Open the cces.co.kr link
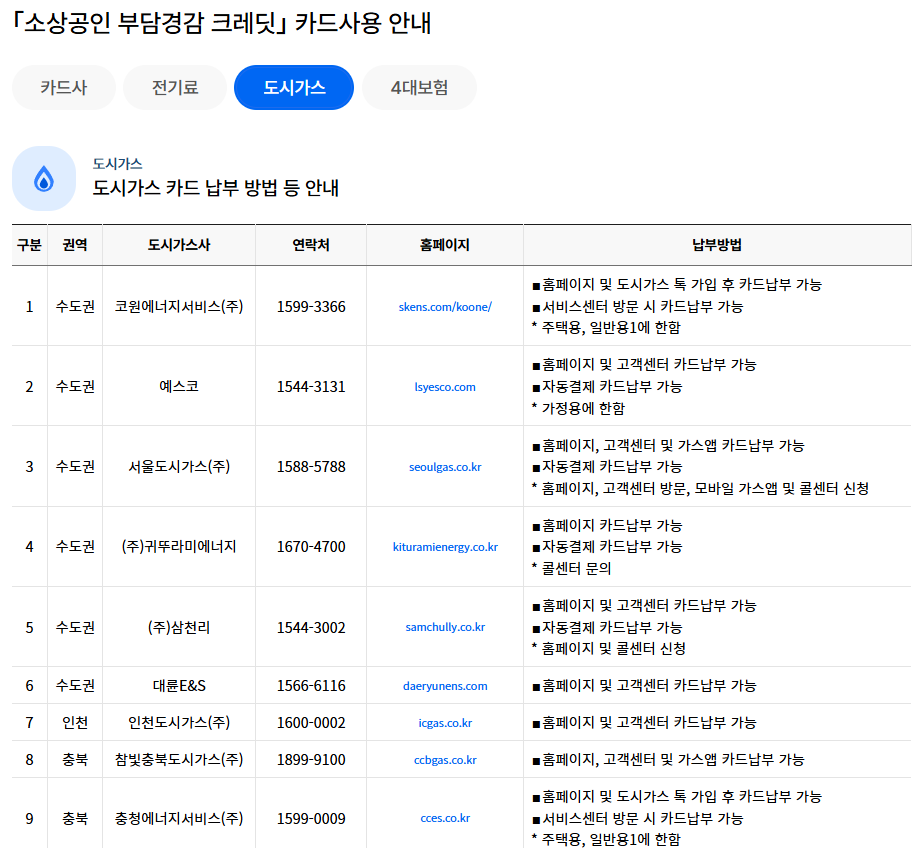915x848 pixels. [x=445, y=818]
